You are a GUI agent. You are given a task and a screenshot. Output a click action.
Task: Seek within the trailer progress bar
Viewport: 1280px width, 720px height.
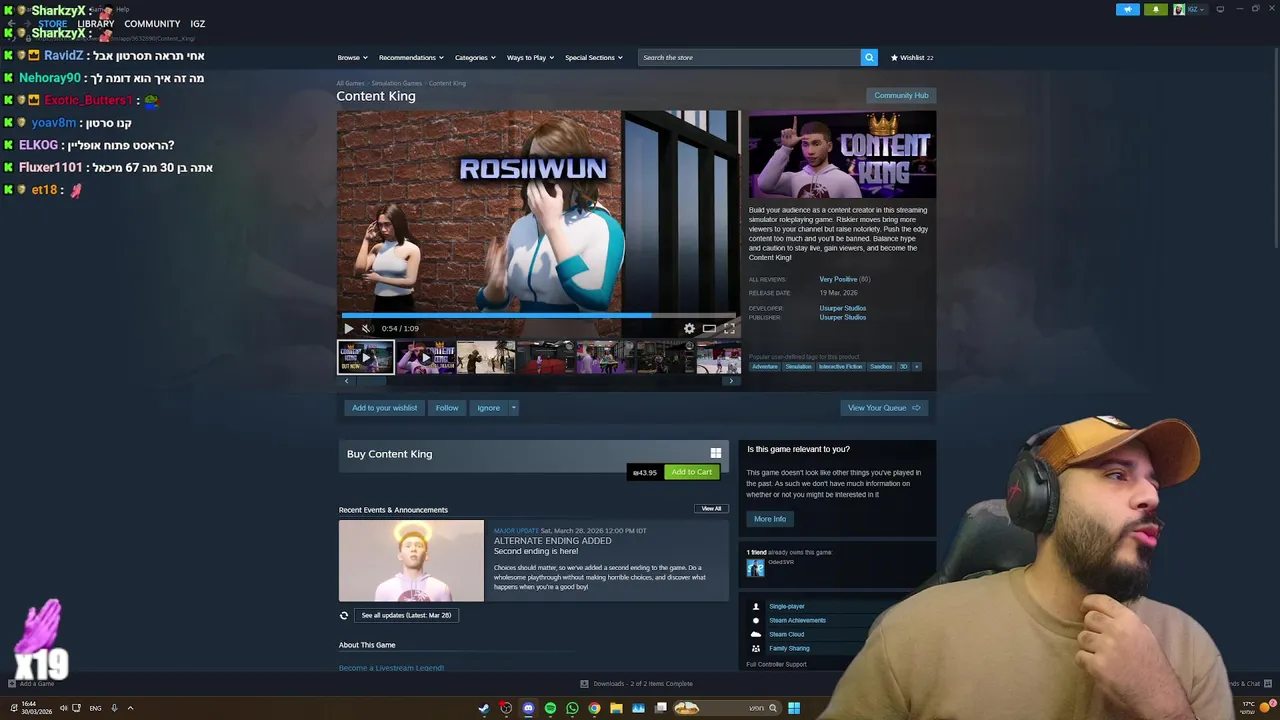tap(538, 315)
